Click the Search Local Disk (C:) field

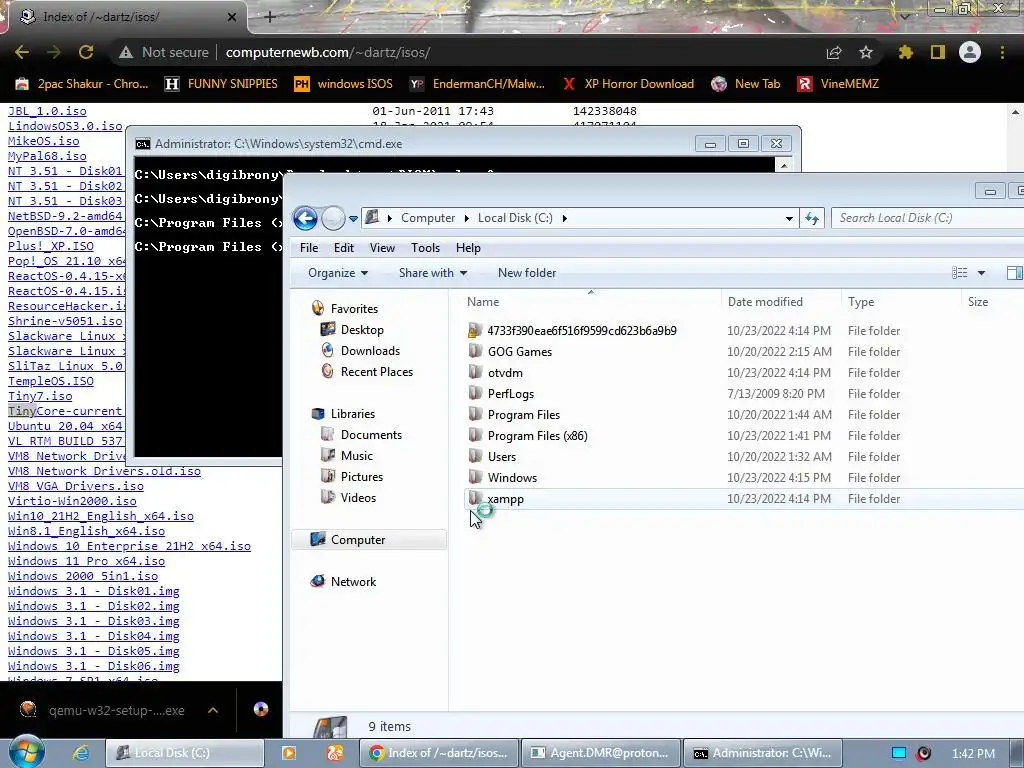927,218
